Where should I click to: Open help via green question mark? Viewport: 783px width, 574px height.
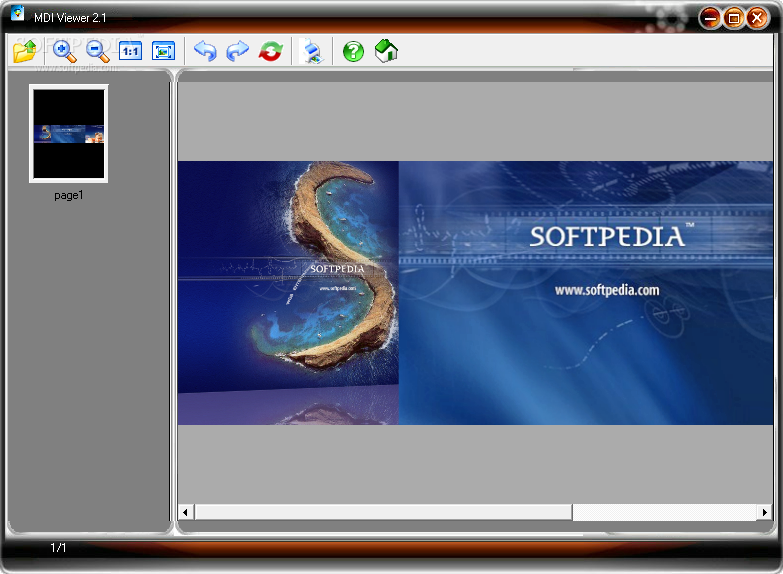(x=353, y=51)
